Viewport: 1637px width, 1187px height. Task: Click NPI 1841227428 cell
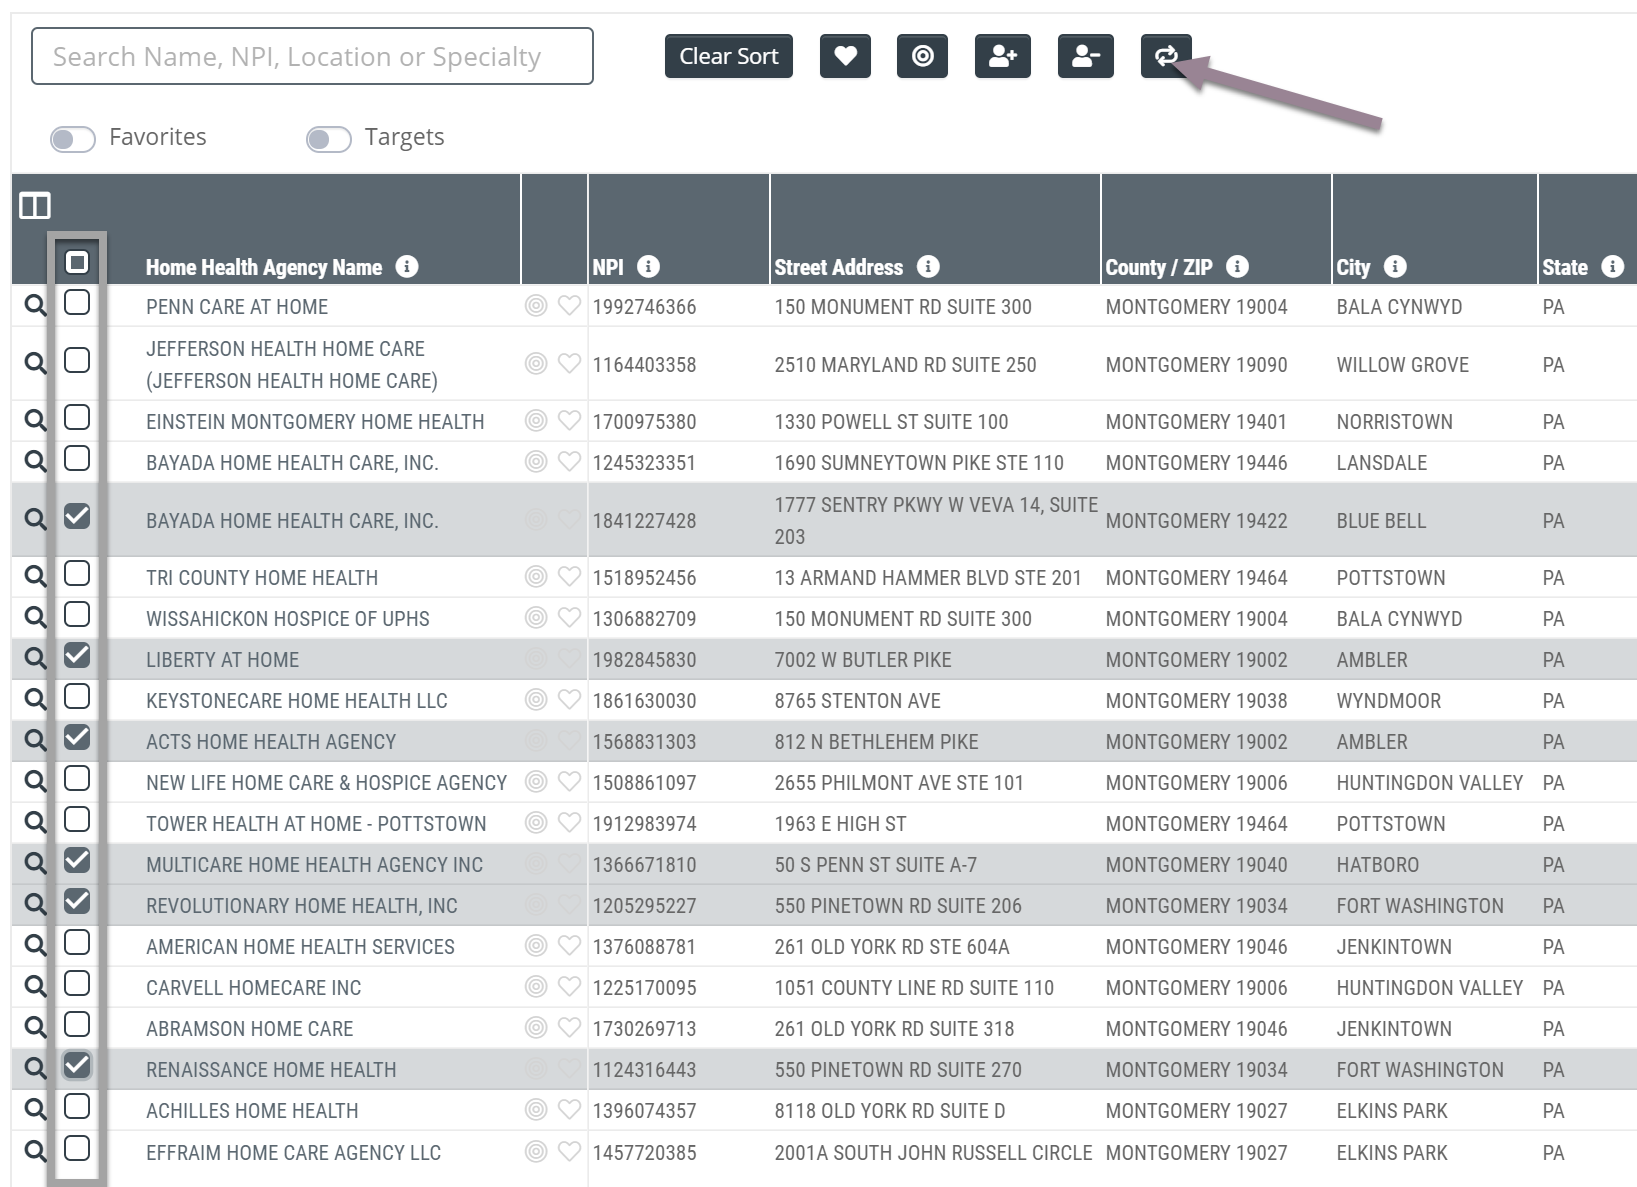point(644,521)
